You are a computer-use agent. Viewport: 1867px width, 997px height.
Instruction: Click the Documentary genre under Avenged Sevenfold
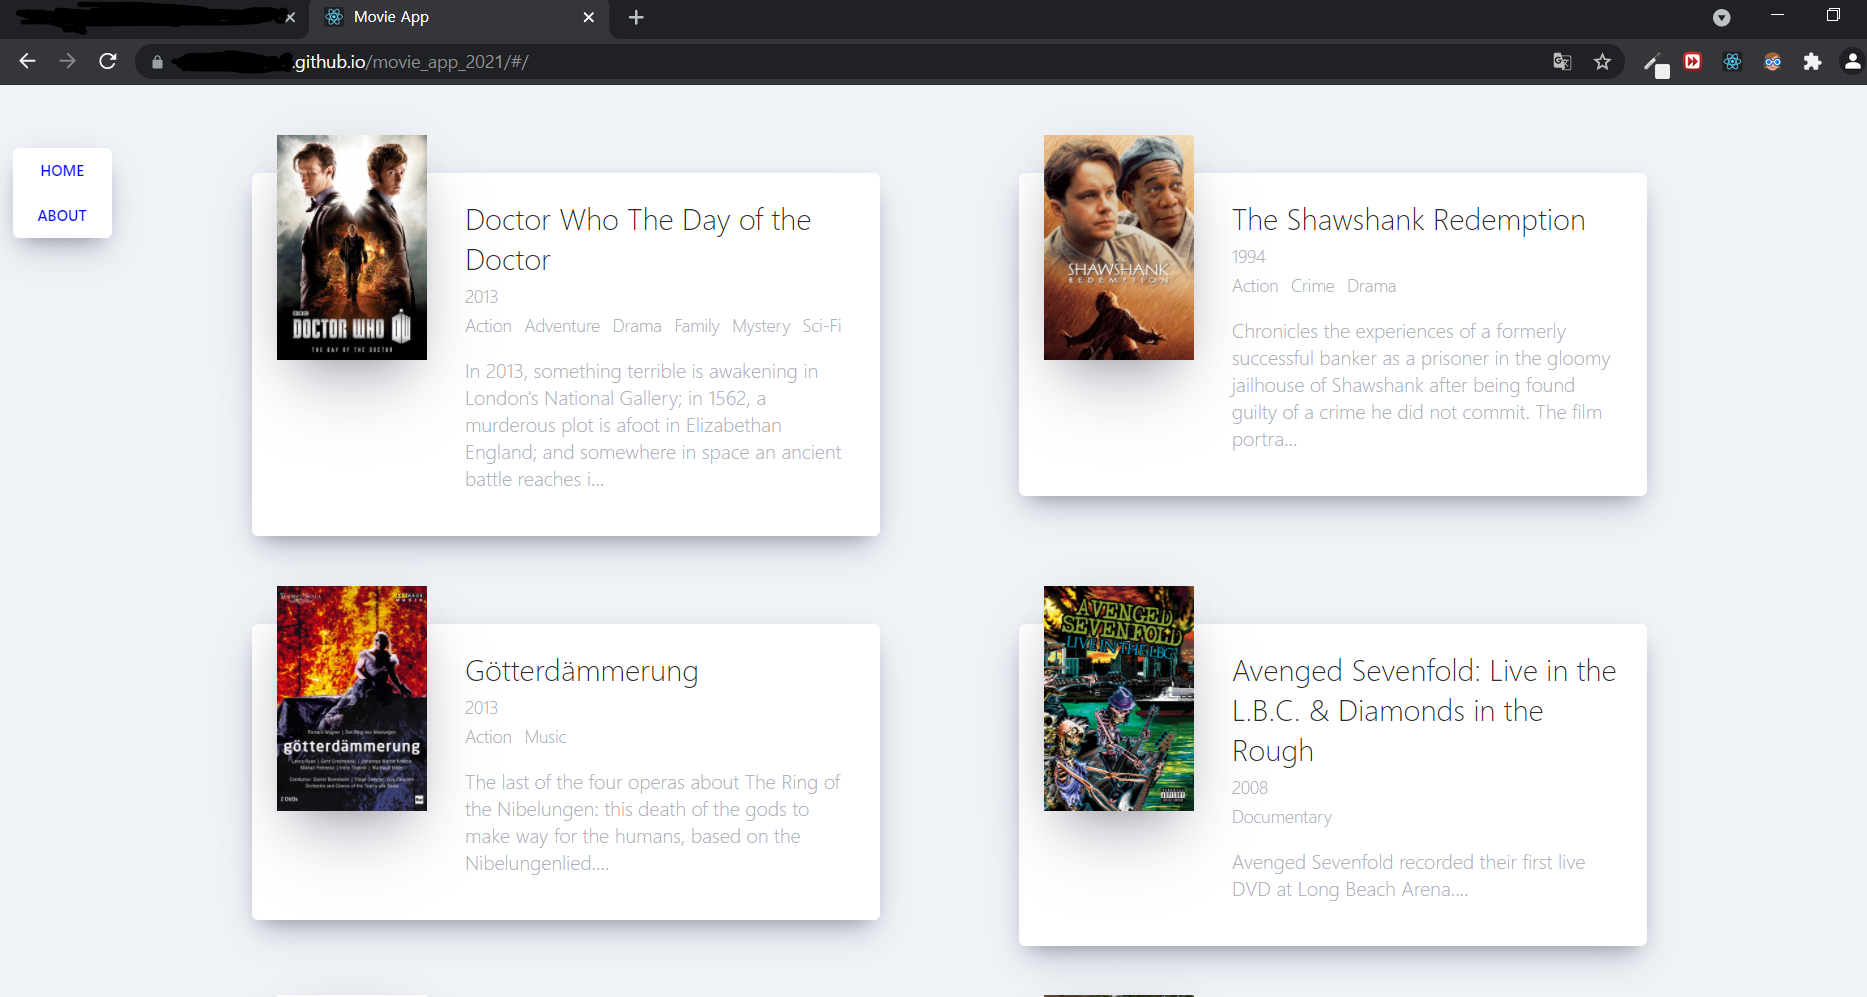(1282, 817)
